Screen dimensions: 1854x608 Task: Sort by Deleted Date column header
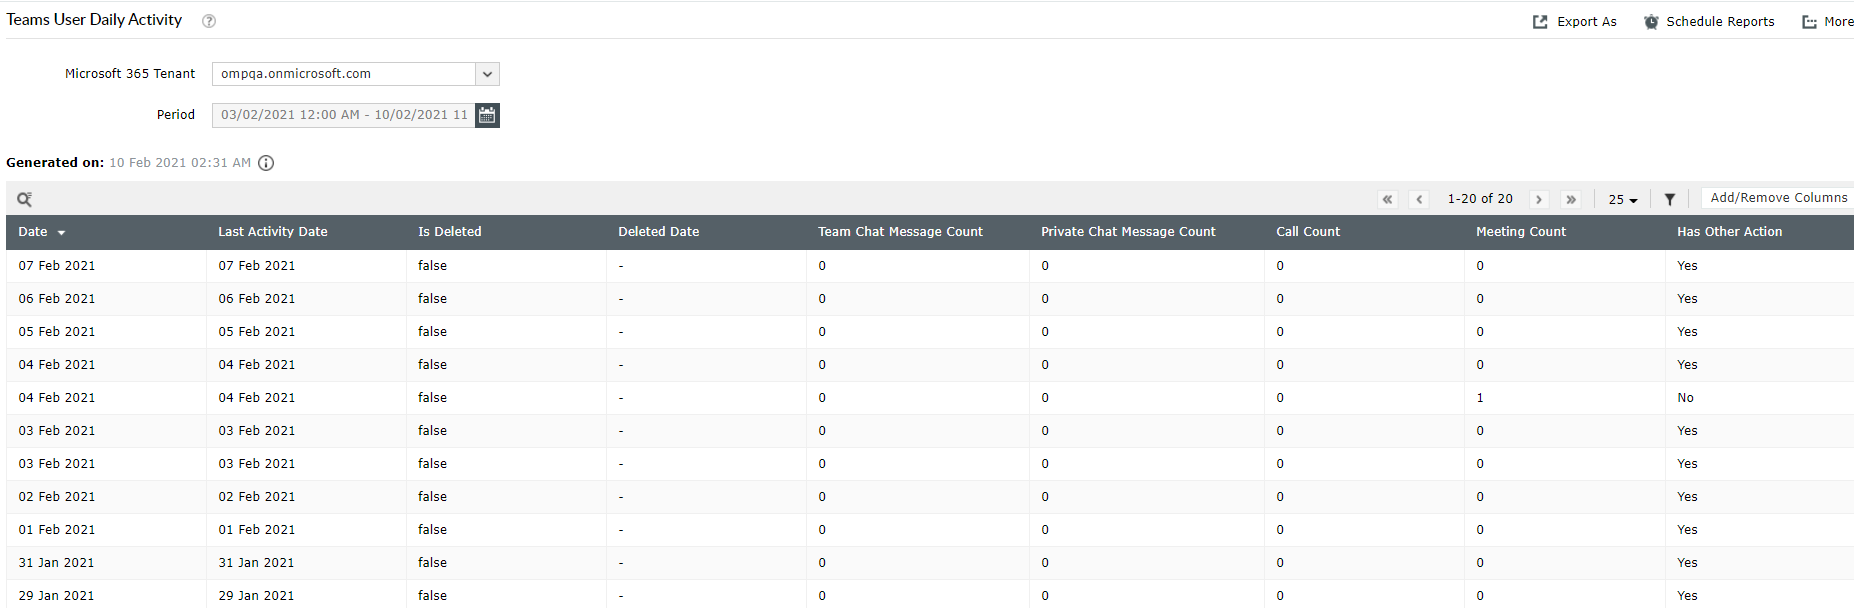[659, 232]
